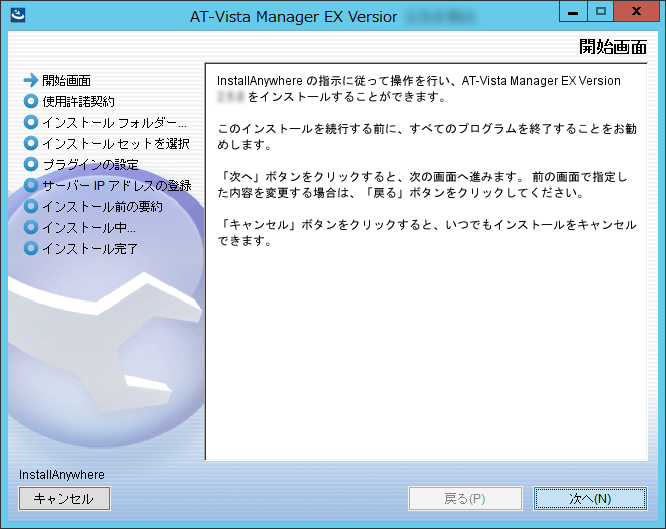
Task: Close the installer window
Action: click(x=636, y=11)
